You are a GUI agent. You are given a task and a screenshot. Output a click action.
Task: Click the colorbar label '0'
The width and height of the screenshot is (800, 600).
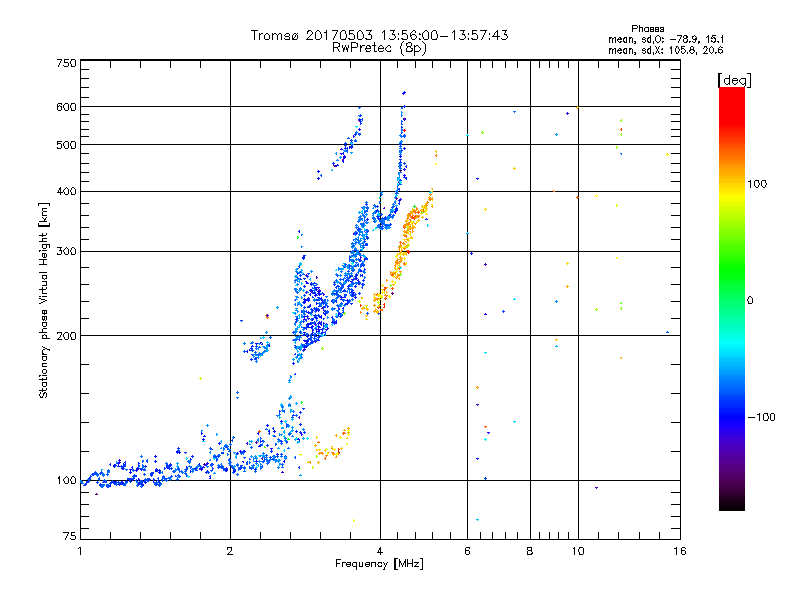(x=750, y=301)
